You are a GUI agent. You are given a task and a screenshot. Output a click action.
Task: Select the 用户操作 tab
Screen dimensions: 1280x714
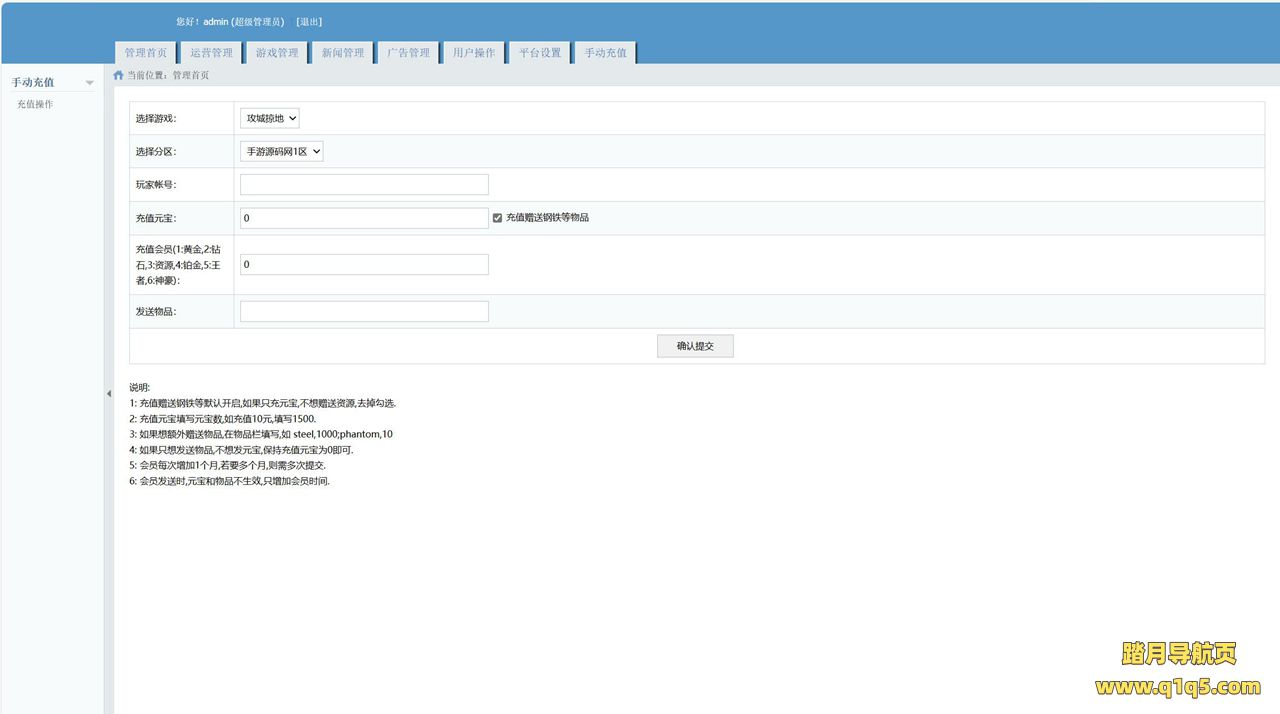pyautogui.click(x=474, y=53)
